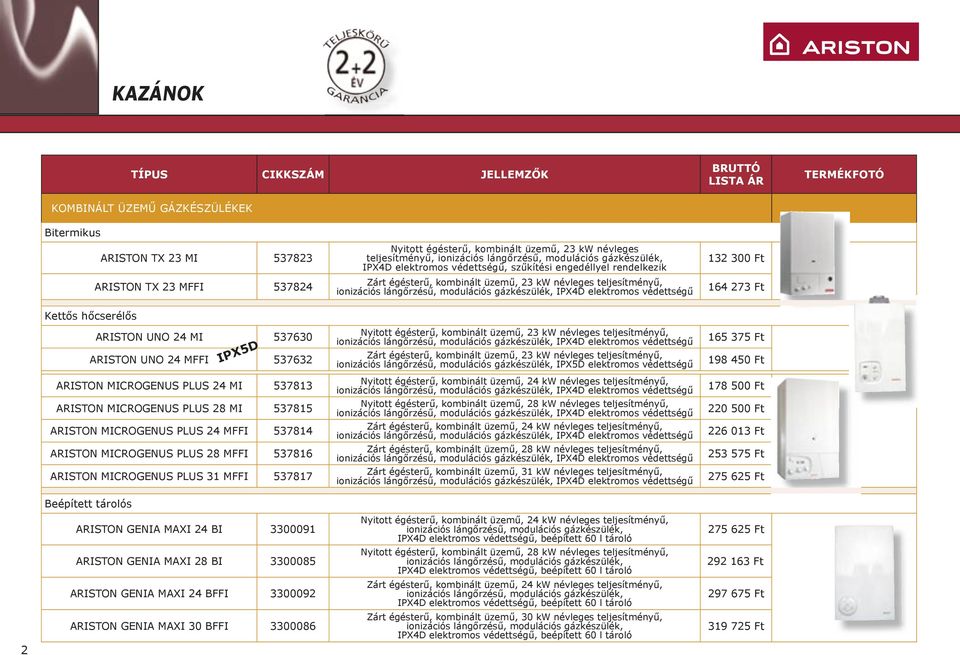Select ARISTON MICROGENUS PLUS 28 MFFI cell
The width and height of the screenshot is (960, 655).
149,454
